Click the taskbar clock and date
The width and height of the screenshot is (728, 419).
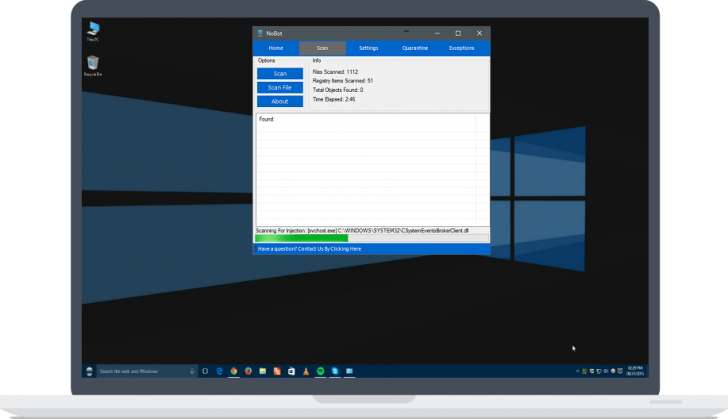(x=635, y=371)
